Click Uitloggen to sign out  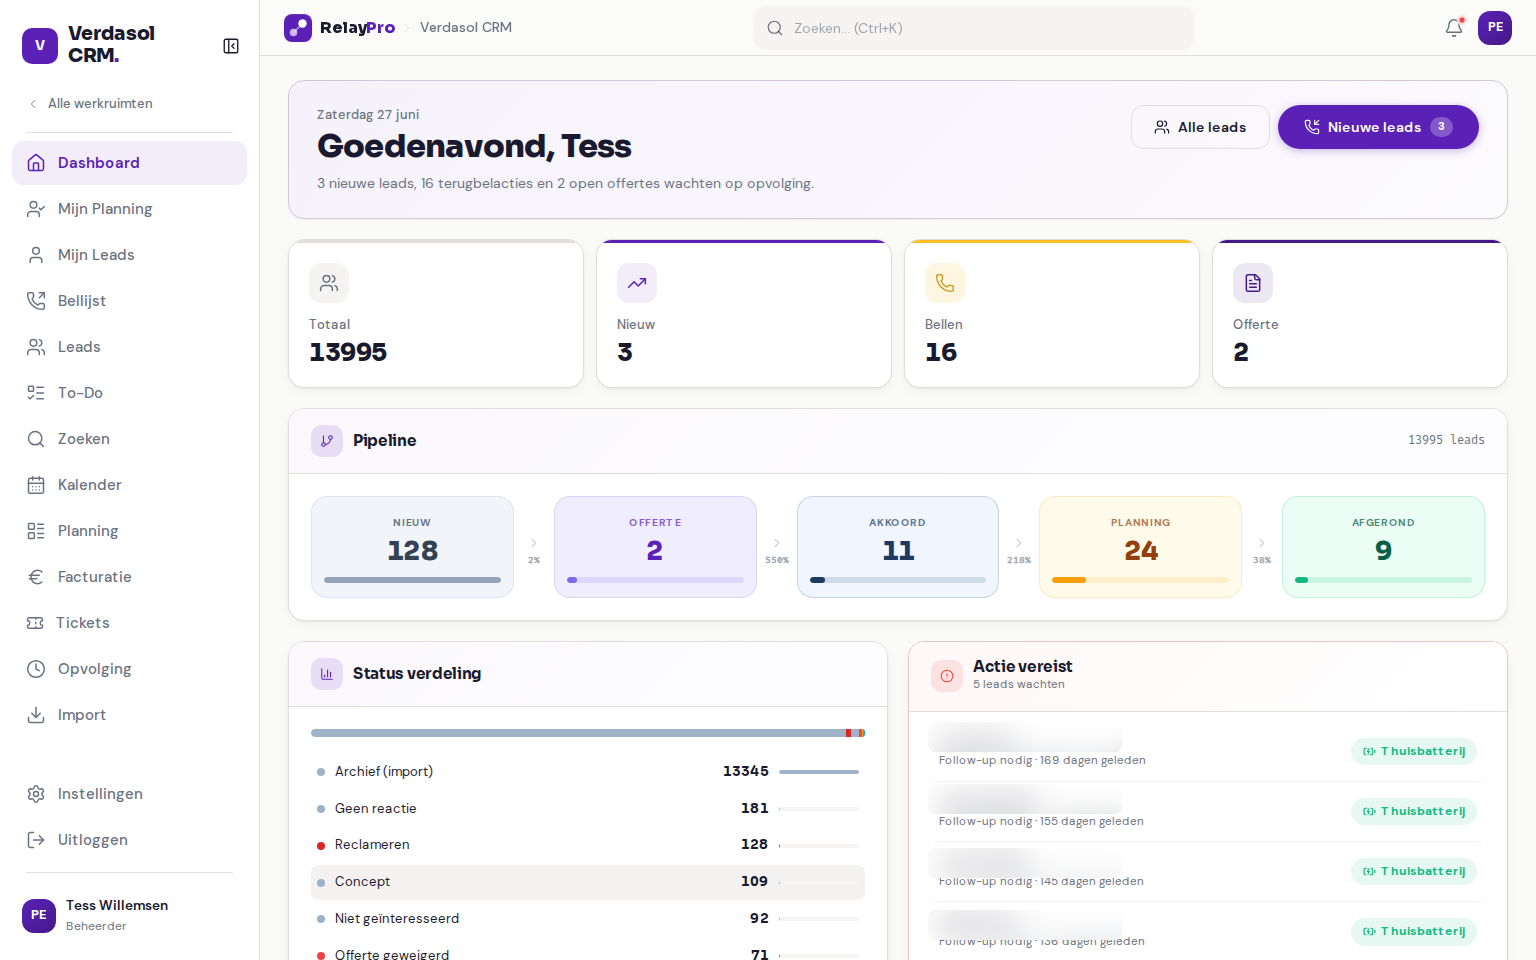pos(129,840)
